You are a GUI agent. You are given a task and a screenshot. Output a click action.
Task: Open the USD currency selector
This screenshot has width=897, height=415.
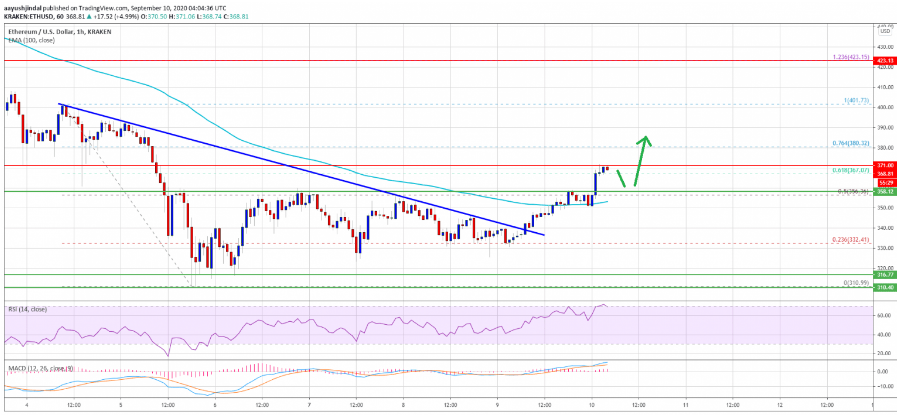click(885, 31)
